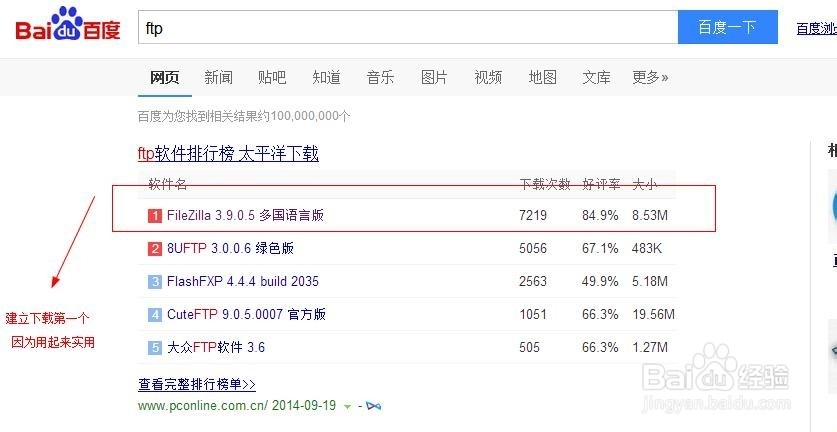Click the result count text 100,000,000个
Screen dimensions: 837x432
311,116
